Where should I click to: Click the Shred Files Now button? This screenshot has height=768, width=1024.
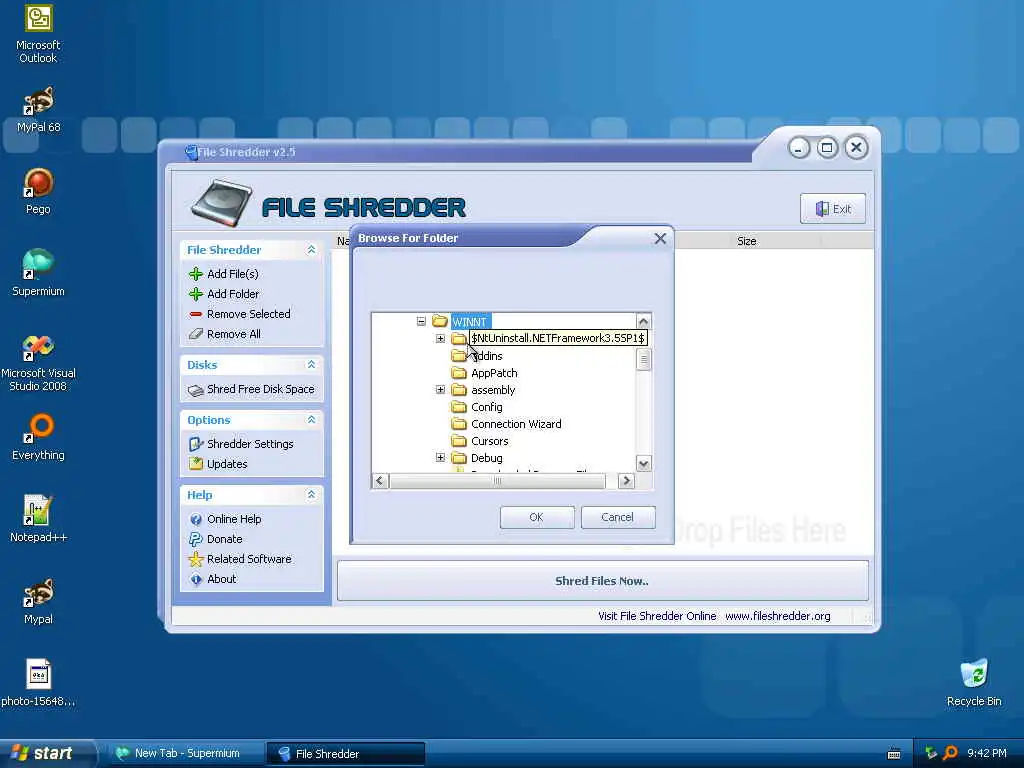pos(602,581)
